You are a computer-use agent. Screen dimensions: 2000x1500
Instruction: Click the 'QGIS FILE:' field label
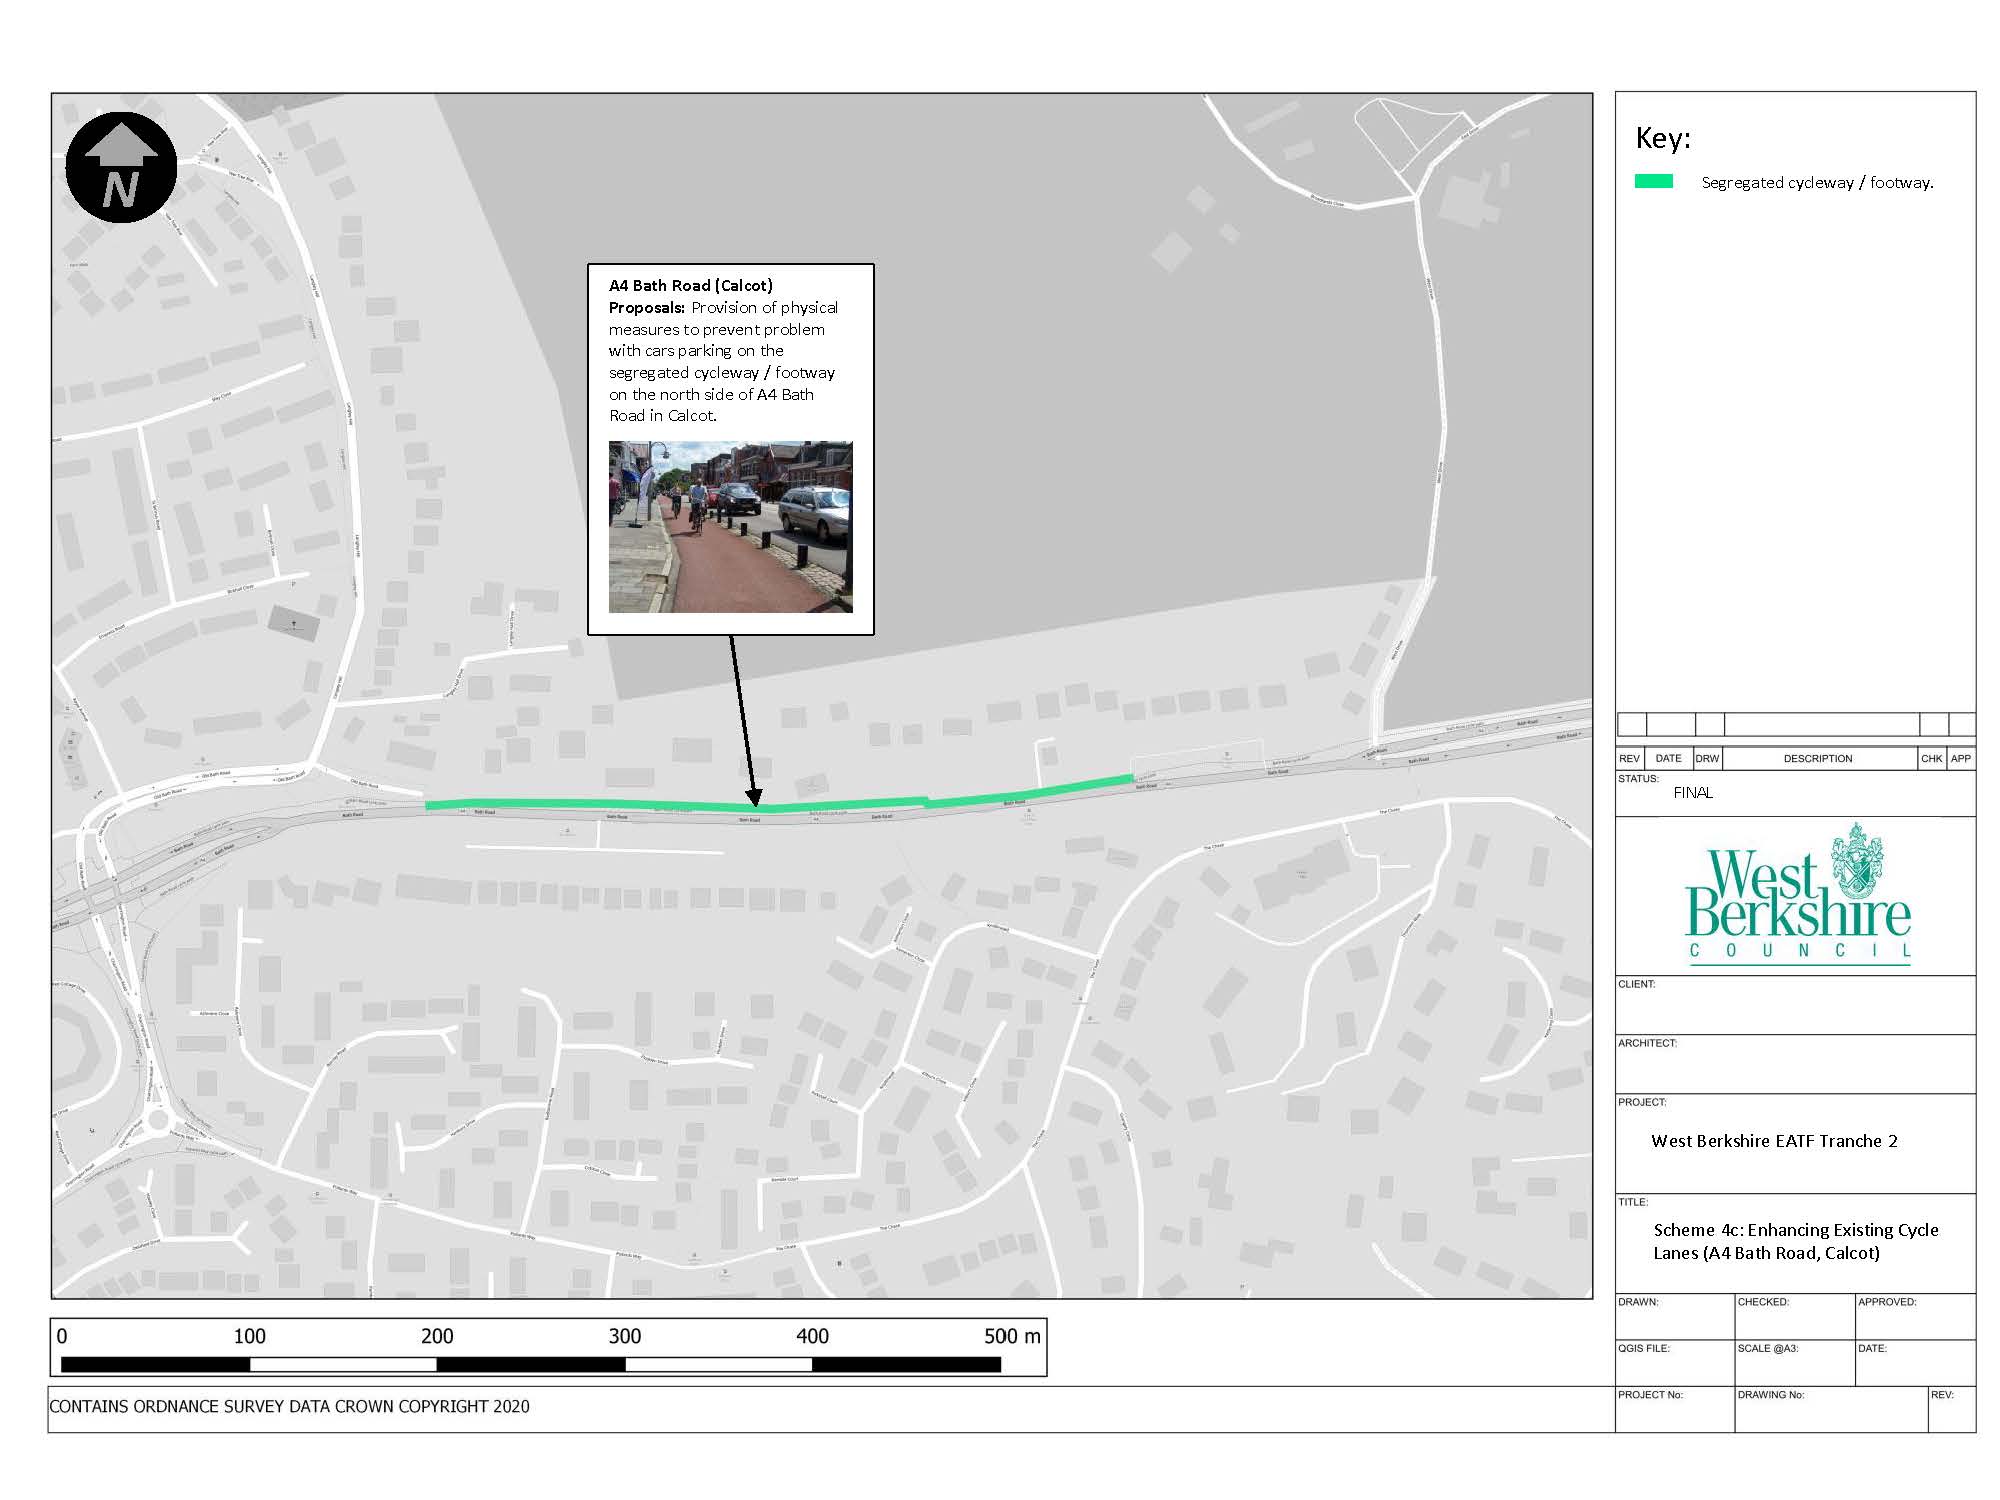(x=1644, y=1348)
